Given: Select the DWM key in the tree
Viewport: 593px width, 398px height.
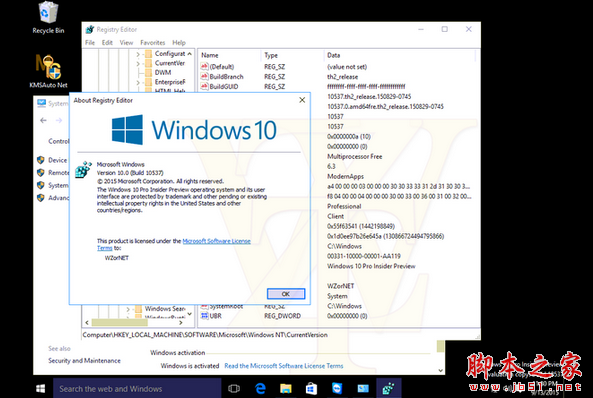Looking at the screenshot, I should click(163, 73).
